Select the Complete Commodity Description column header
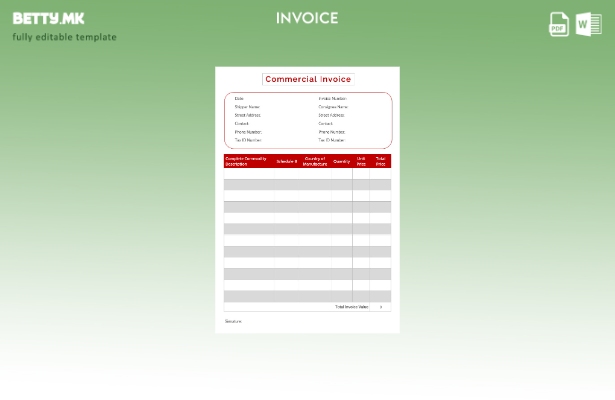The height and width of the screenshot is (400, 615). coord(246,161)
